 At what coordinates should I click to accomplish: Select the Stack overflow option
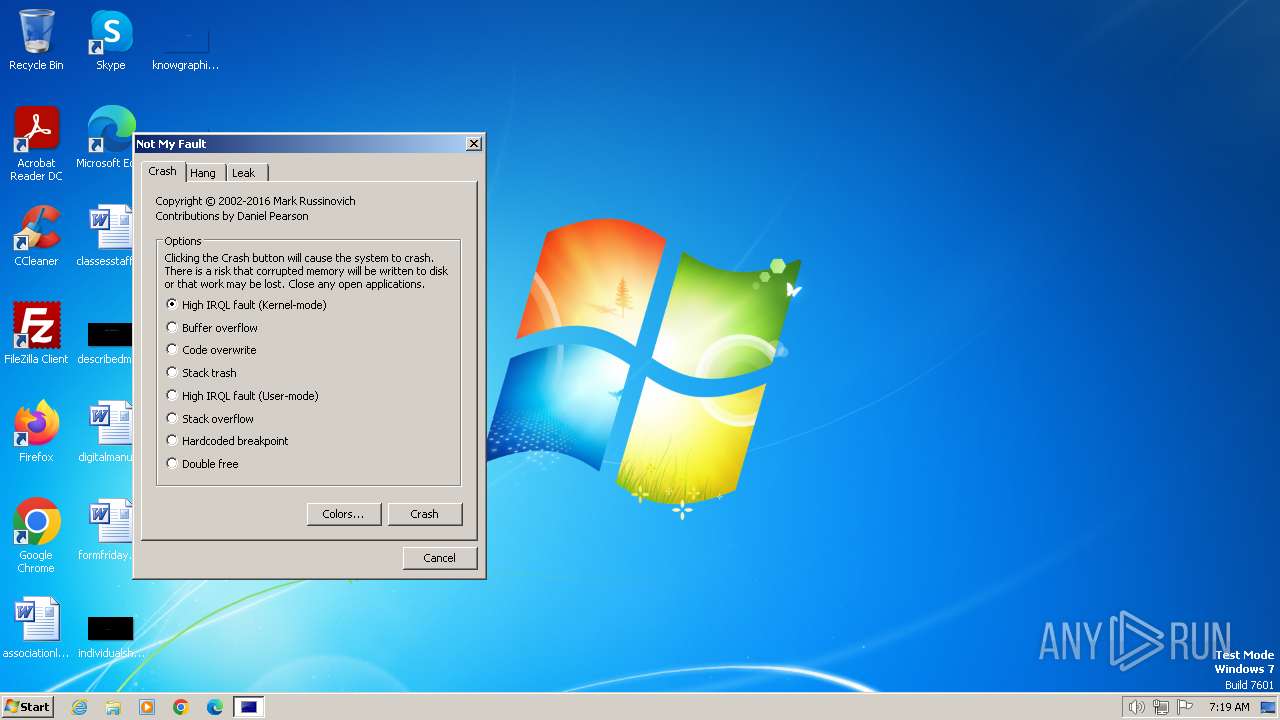coord(210,419)
